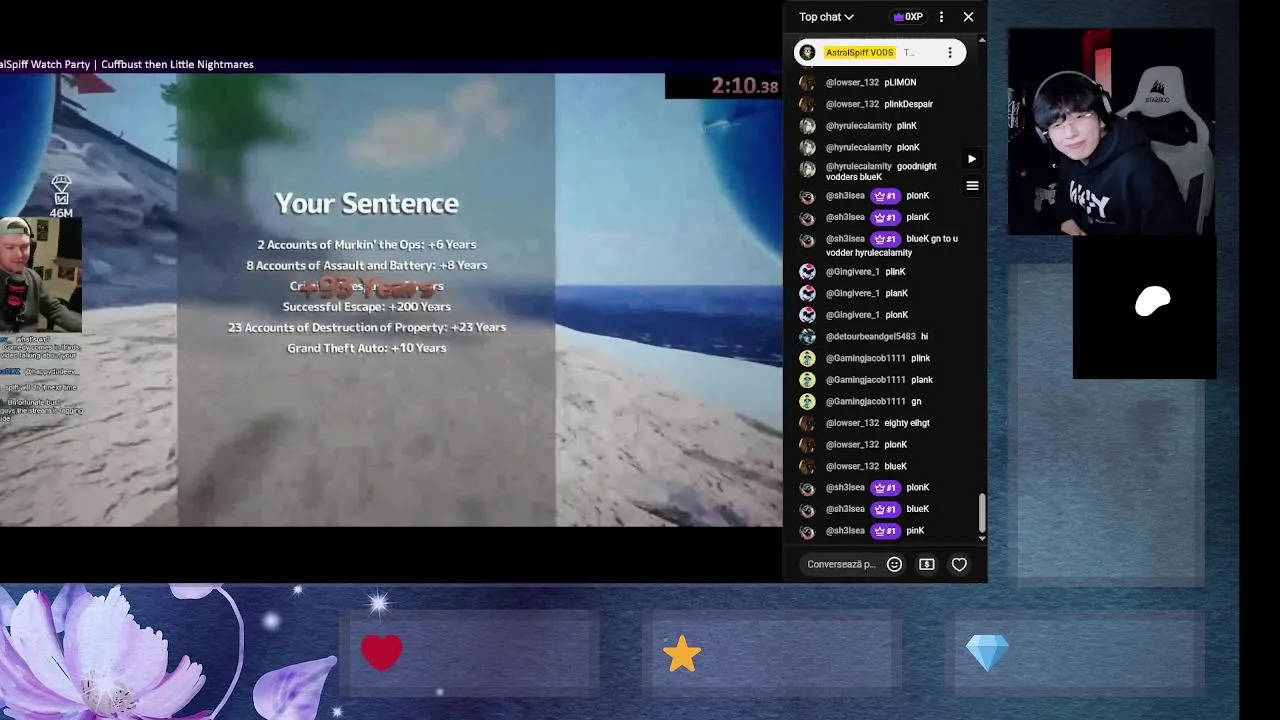Click the play button beside chat
The height and width of the screenshot is (720, 1280).
(971, 158)
